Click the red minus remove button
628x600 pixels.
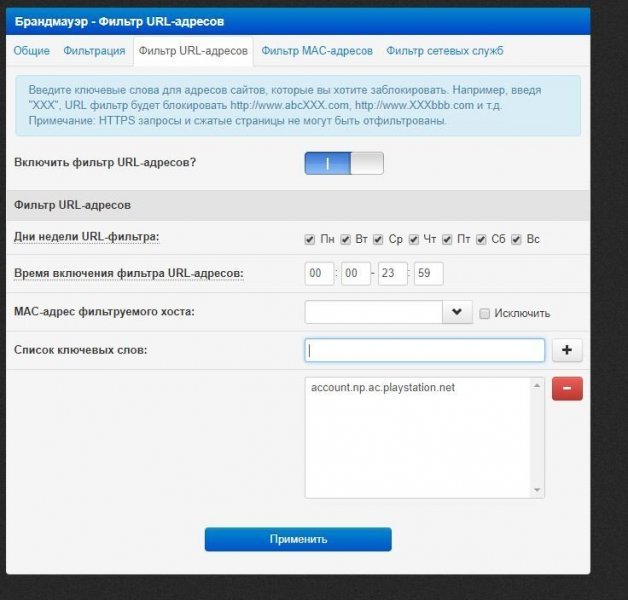click(567, 389)
